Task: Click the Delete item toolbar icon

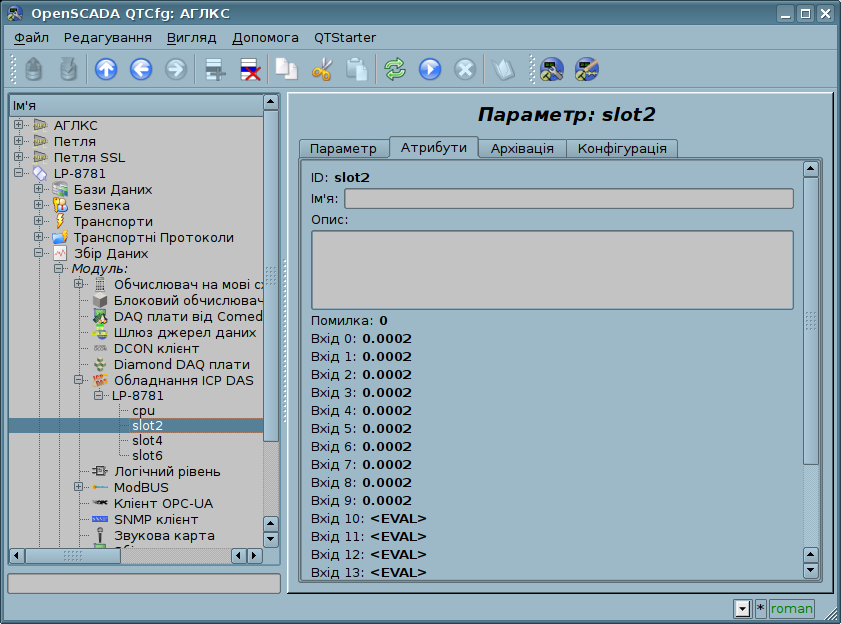Action: [x=249, y=70]
